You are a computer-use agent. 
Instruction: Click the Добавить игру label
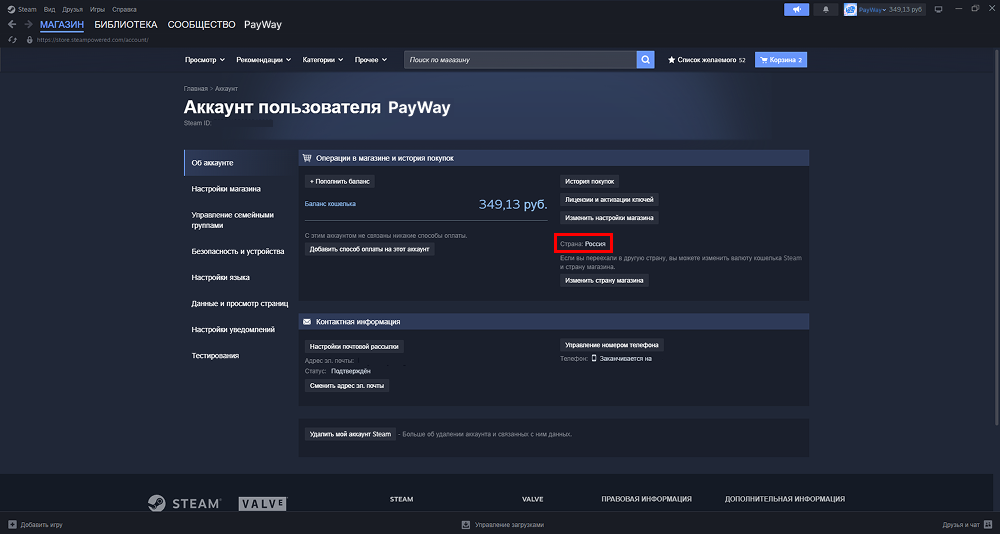click(x=41, y=524)
